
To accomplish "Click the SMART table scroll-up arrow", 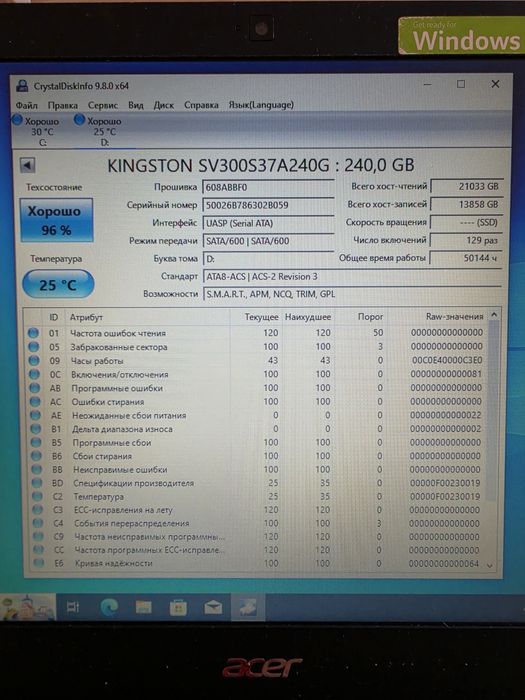I will pyautogui.click(x=494, y=315).
